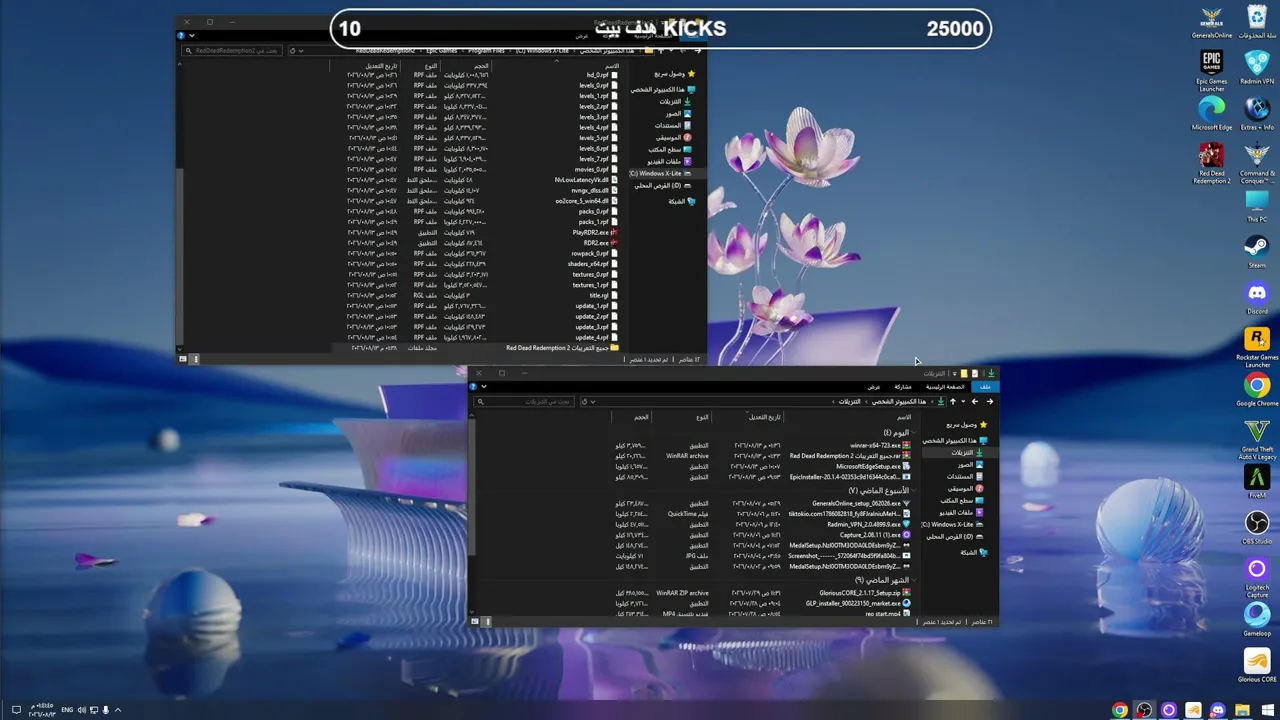Select the Discord desktop icon
Viewport: 1280px width, 720px height.
point(1257,297)
